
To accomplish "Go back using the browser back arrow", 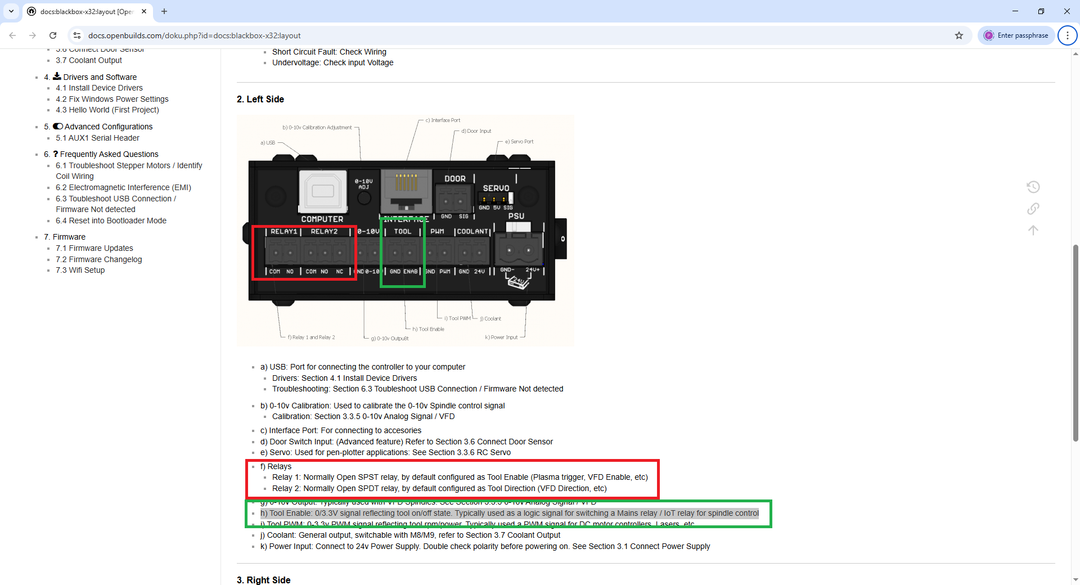I will coord(12,35).
